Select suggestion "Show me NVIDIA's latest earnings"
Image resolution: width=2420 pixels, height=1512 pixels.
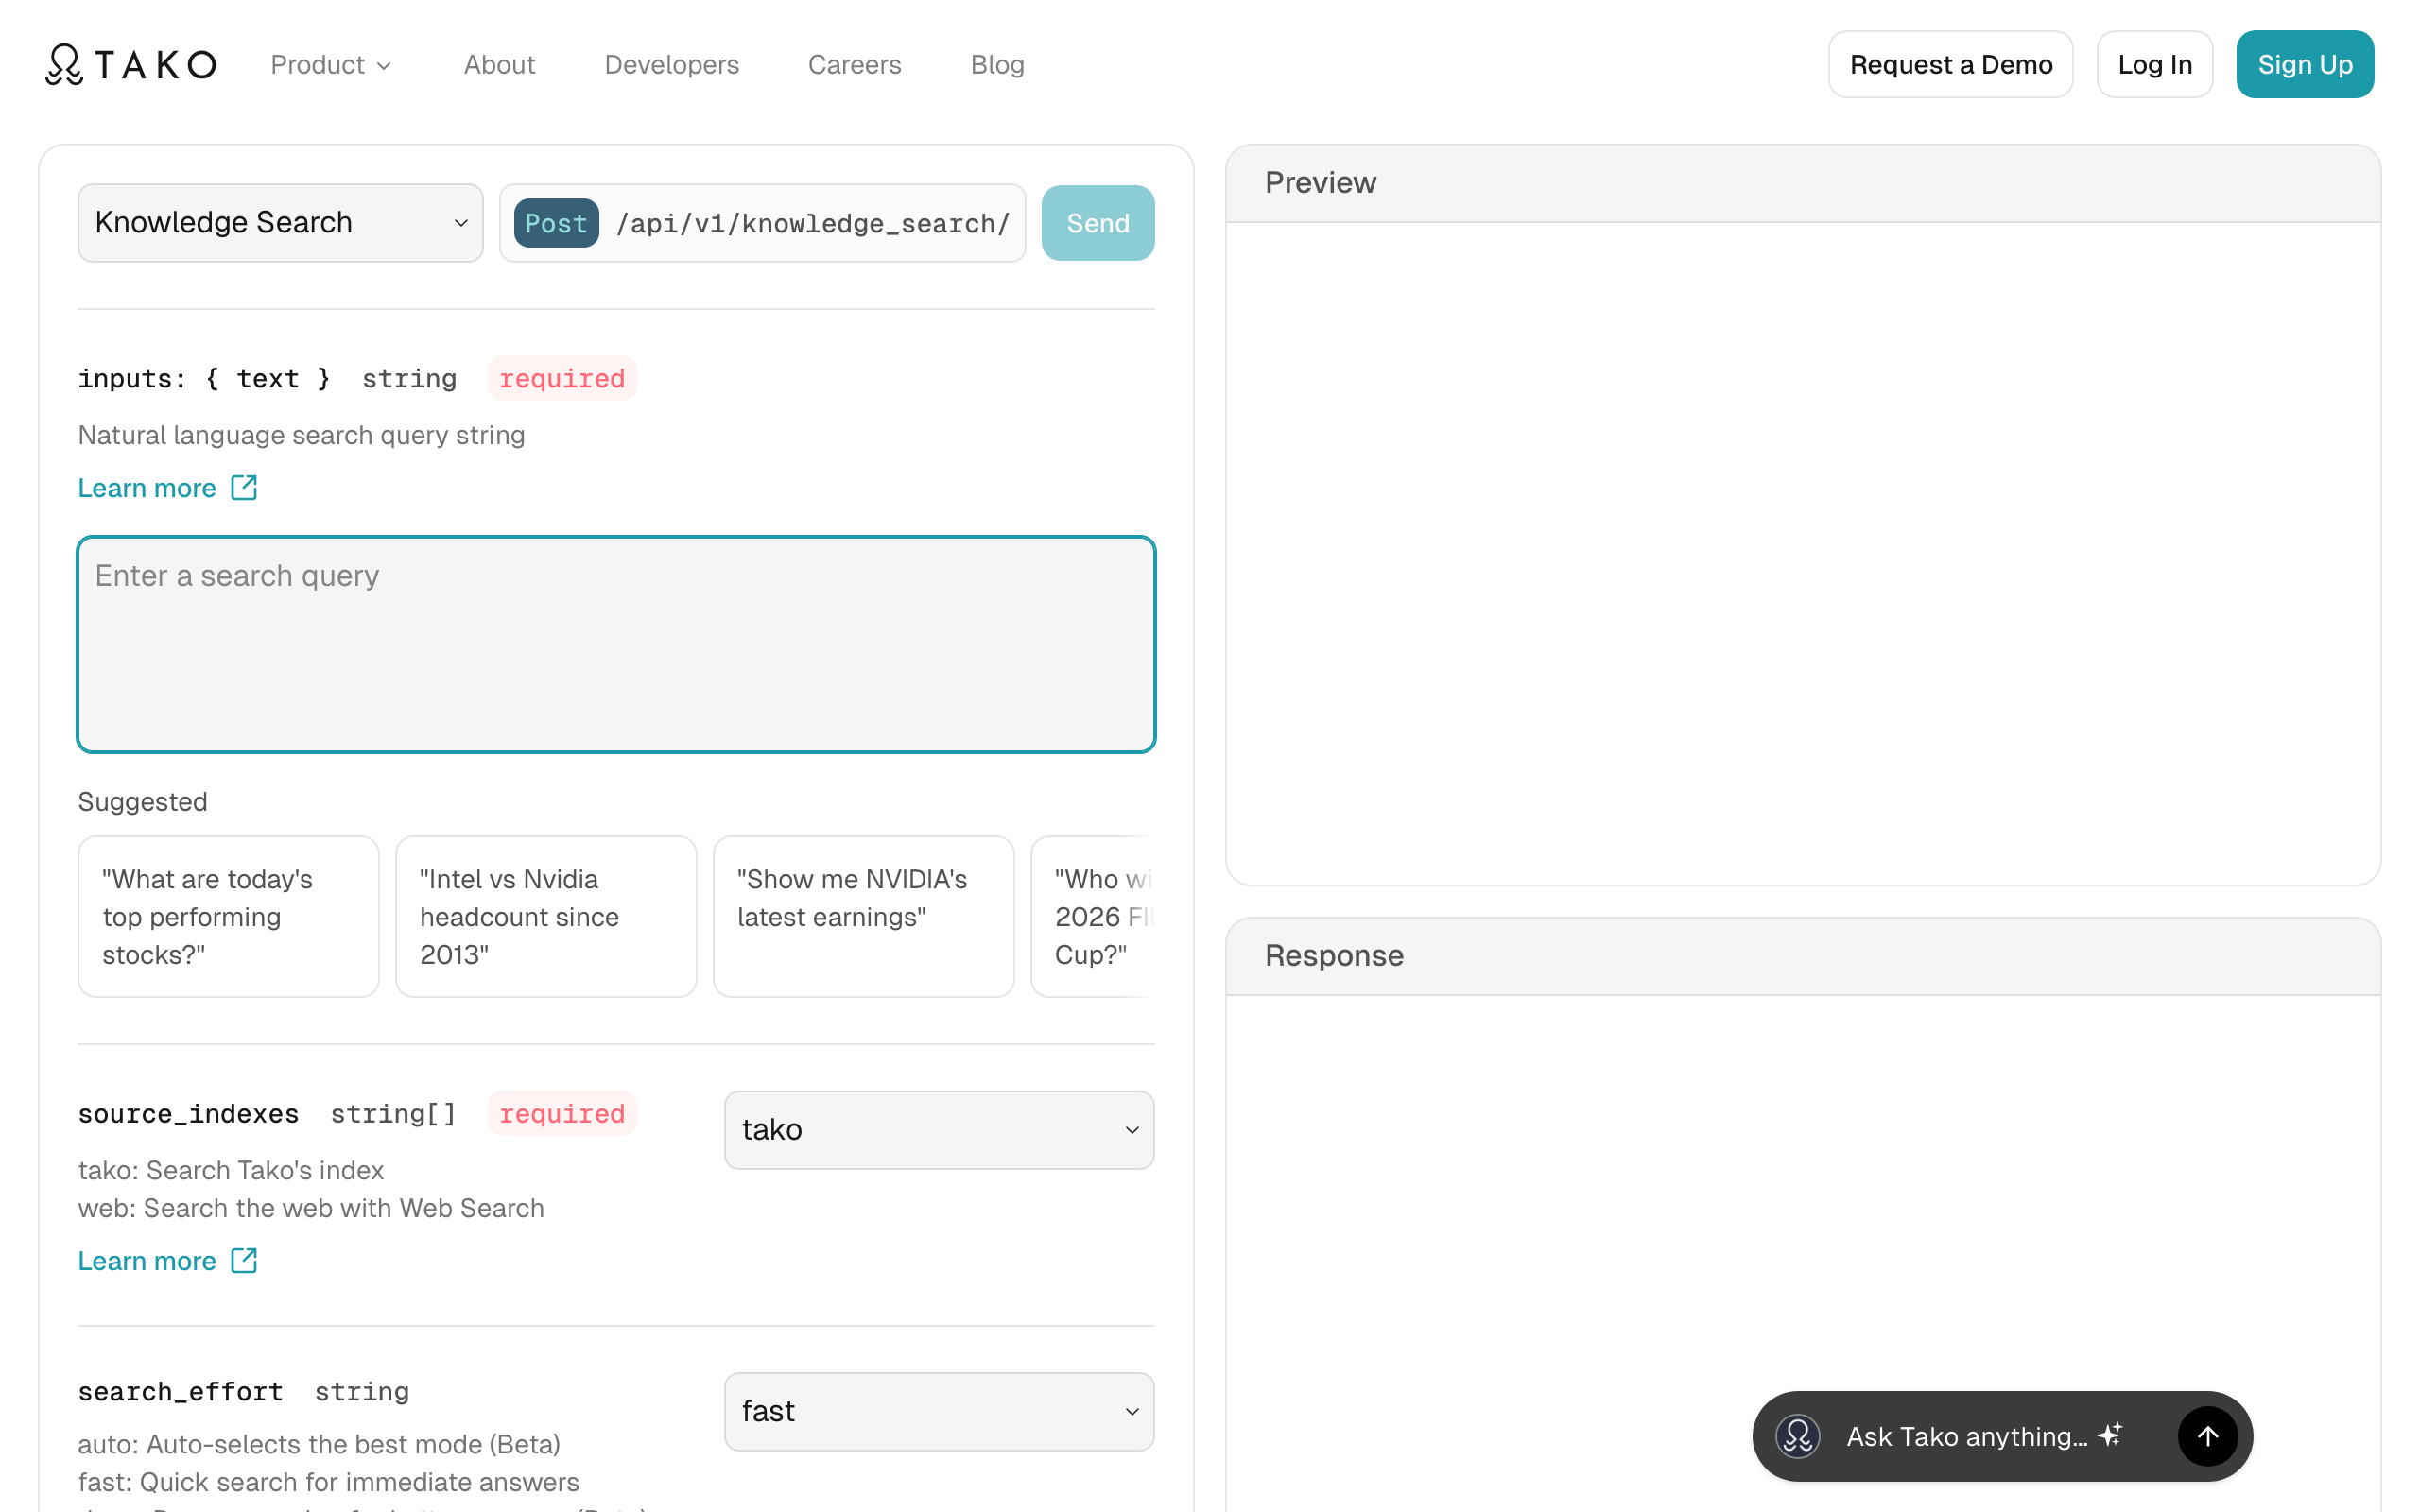tap(863, 916)
